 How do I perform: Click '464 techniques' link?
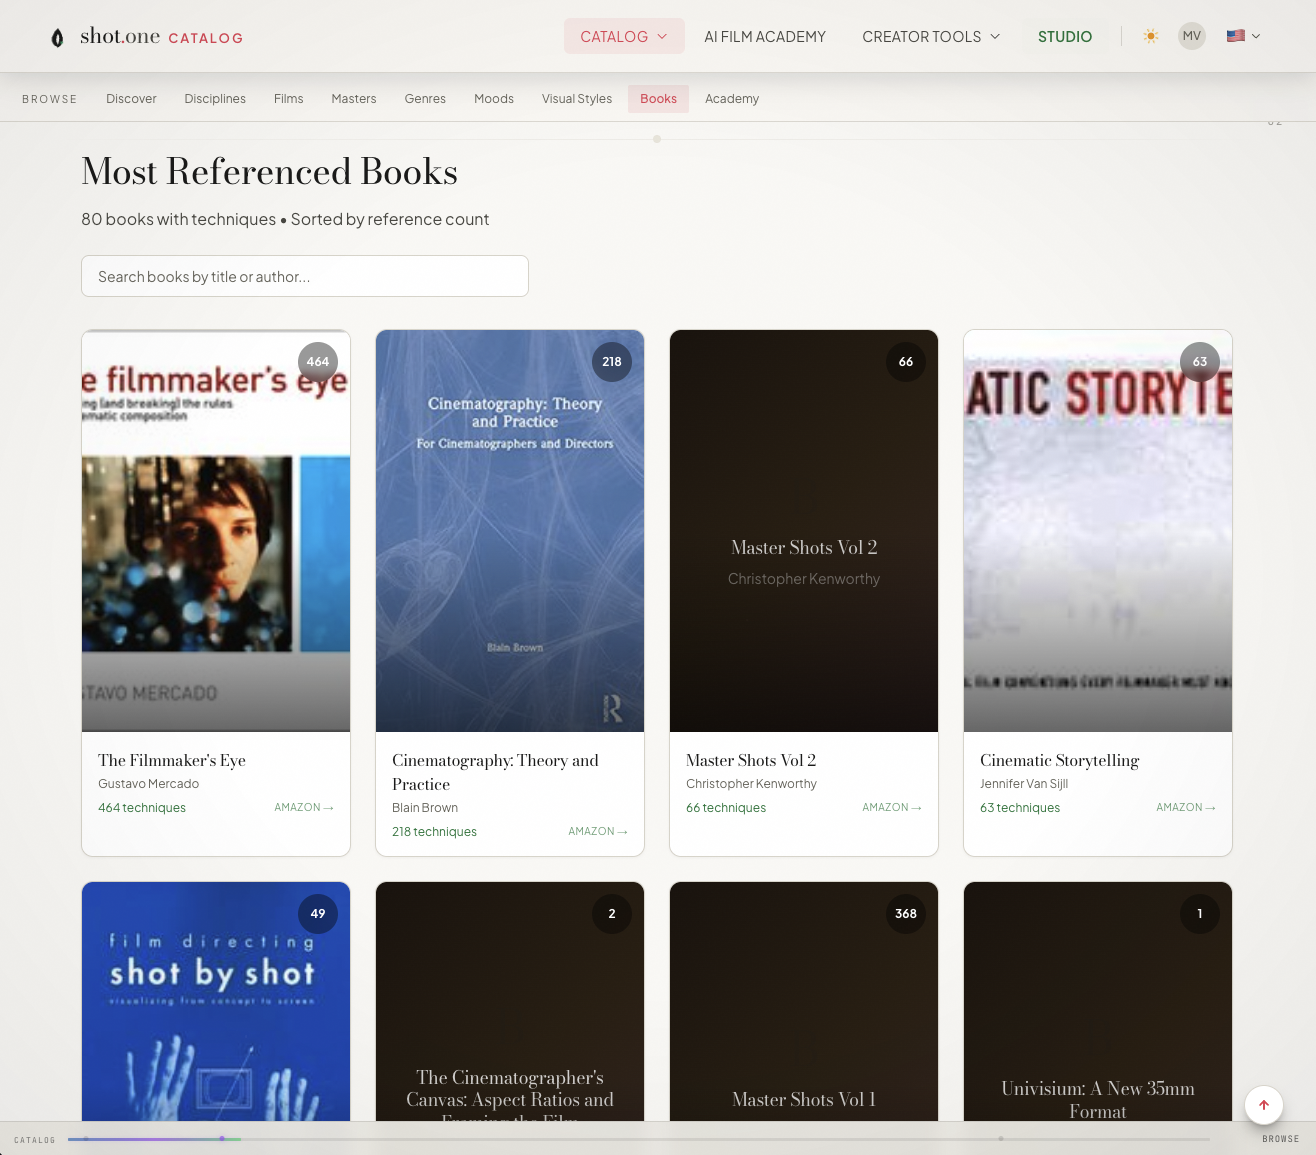pos(142,808)
